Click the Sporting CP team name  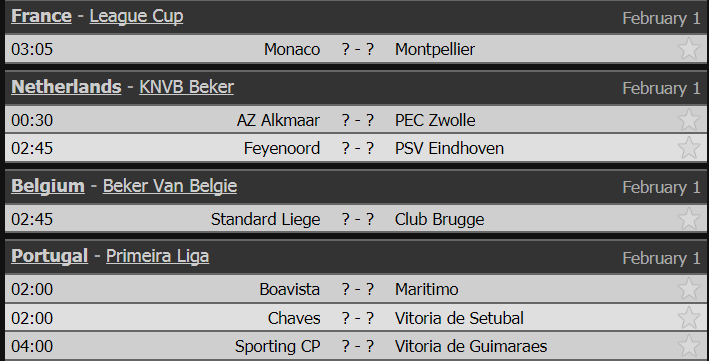pyautogui.click(x=278, y=347)
